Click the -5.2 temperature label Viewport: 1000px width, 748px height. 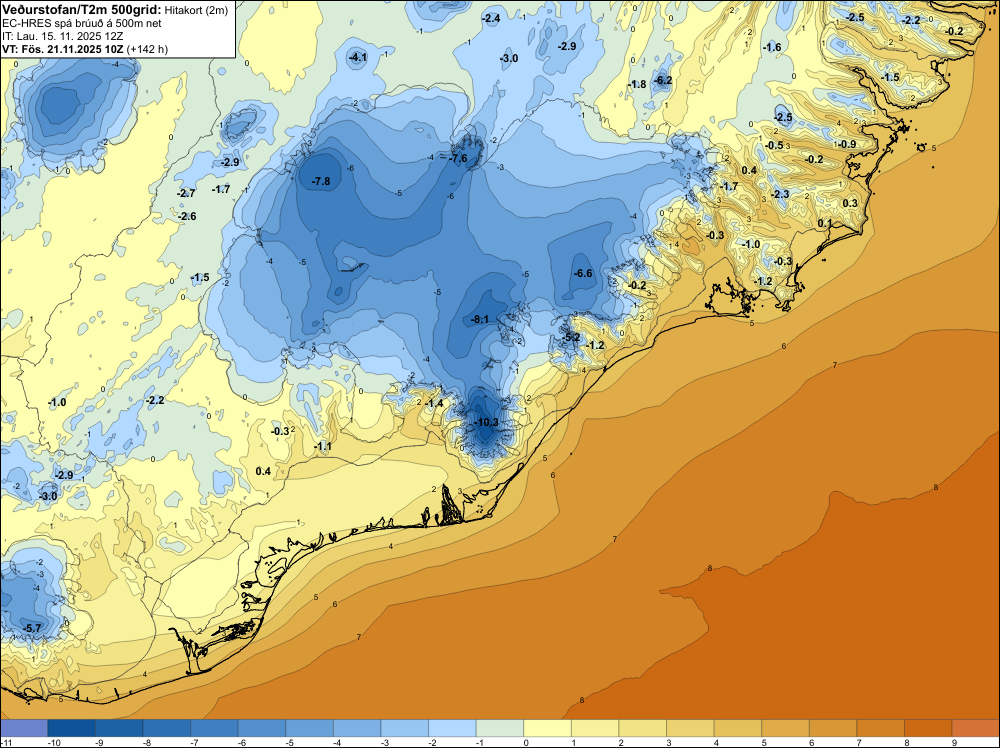571,337
